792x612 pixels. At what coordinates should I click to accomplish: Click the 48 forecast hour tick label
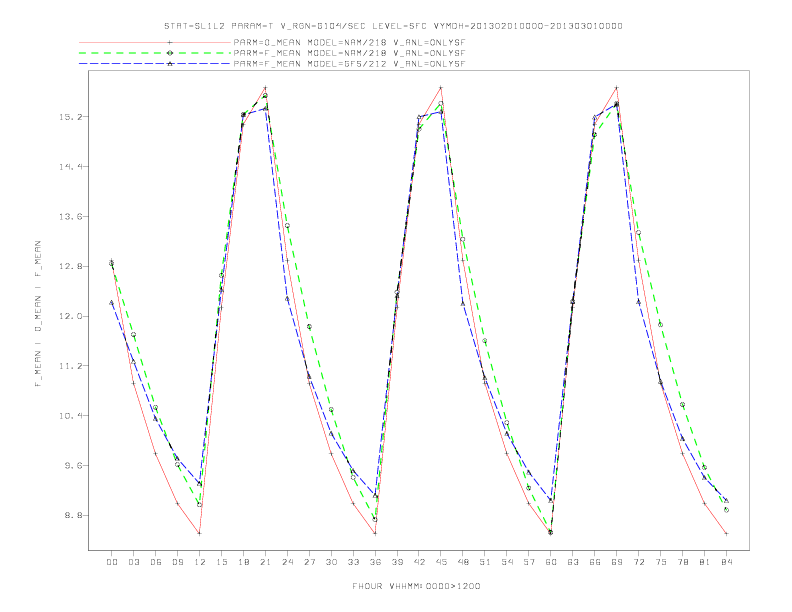tap(463, 562)
